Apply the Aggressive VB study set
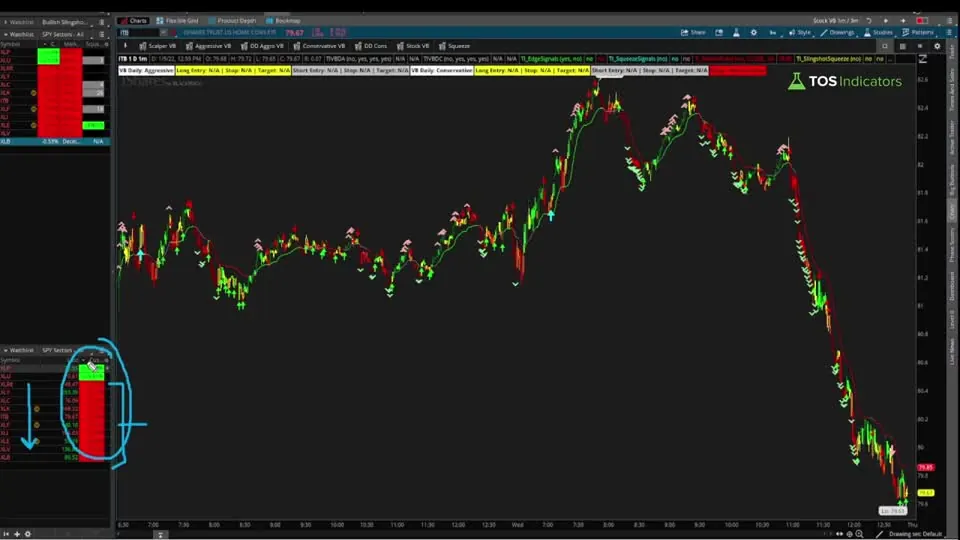 coord(208,46)
